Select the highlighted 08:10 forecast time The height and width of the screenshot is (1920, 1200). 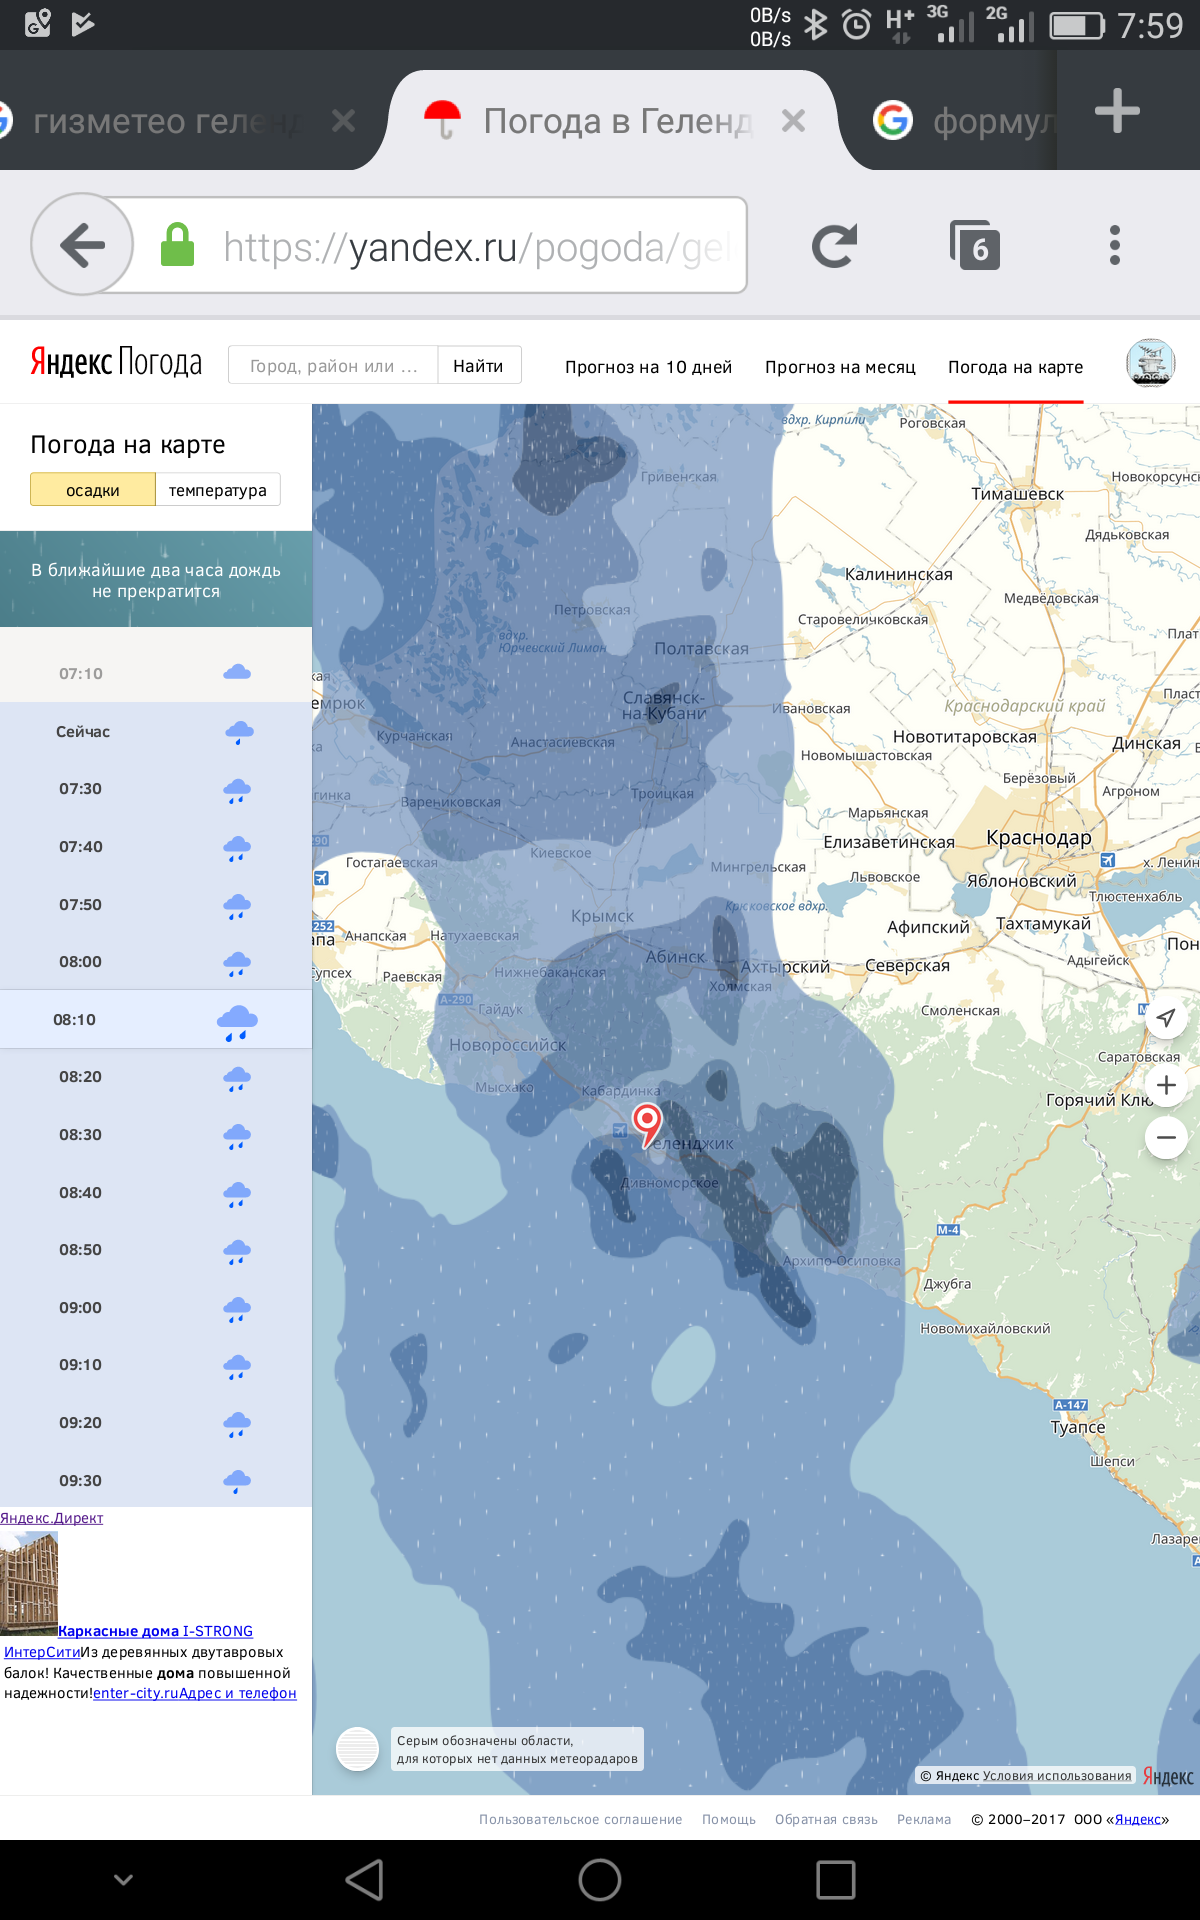click(156, 1019)
